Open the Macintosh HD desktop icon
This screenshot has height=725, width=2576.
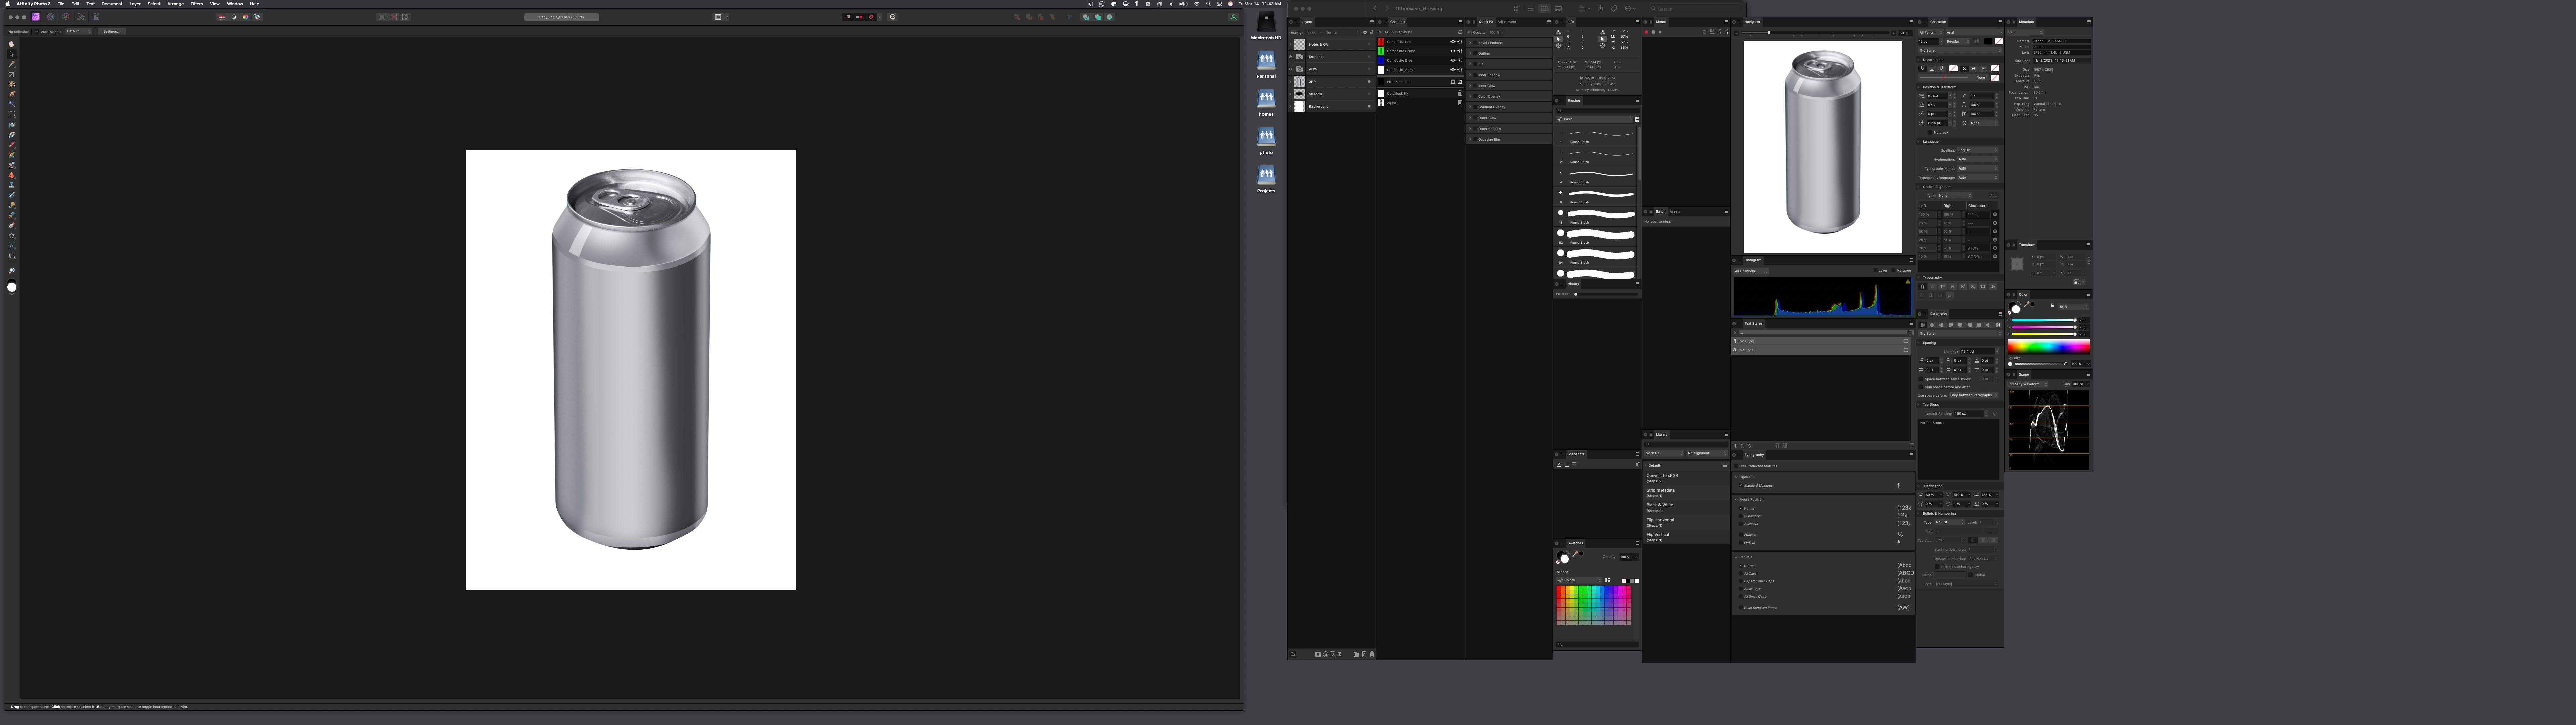[x=1266, y=24]
